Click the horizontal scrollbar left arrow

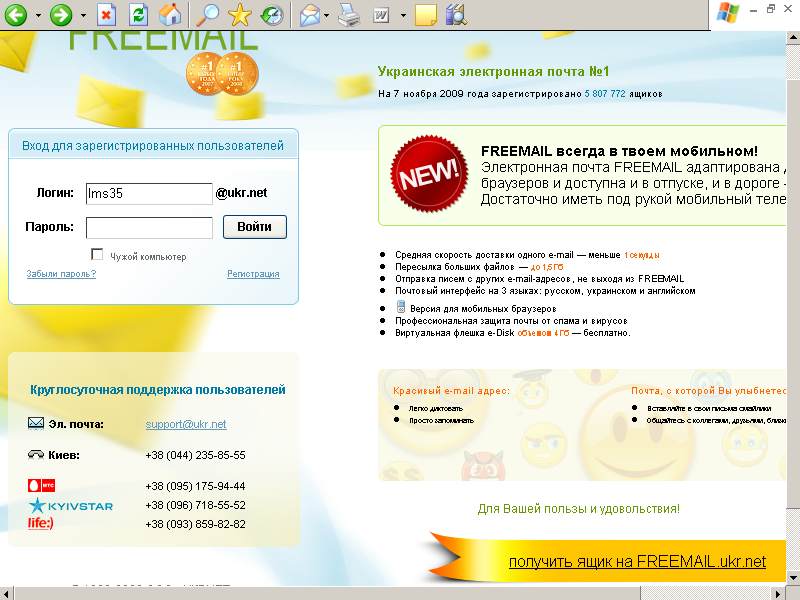[6, 594]
